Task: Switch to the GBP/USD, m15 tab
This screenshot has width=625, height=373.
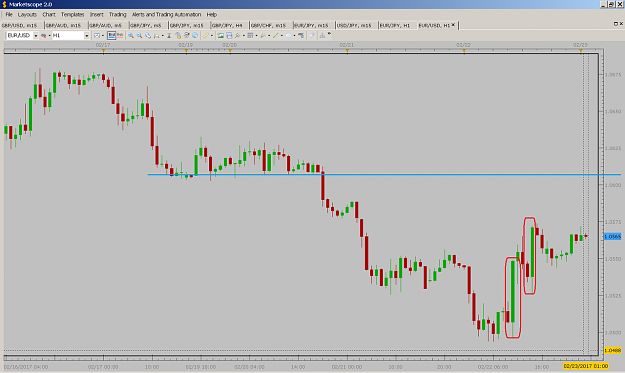Action: click(x=20, y=25)
